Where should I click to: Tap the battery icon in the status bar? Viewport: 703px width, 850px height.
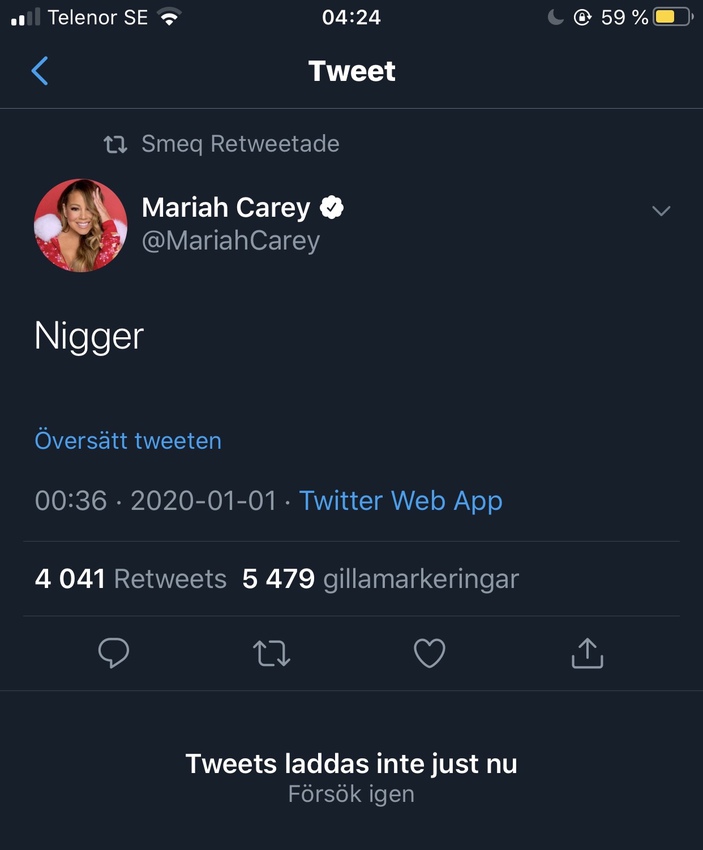tap(672, 17)
